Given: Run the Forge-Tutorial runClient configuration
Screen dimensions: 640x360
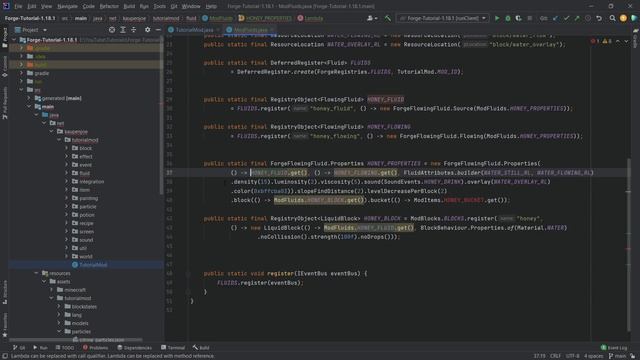Looking at the screenshot, I should point(497,18).
